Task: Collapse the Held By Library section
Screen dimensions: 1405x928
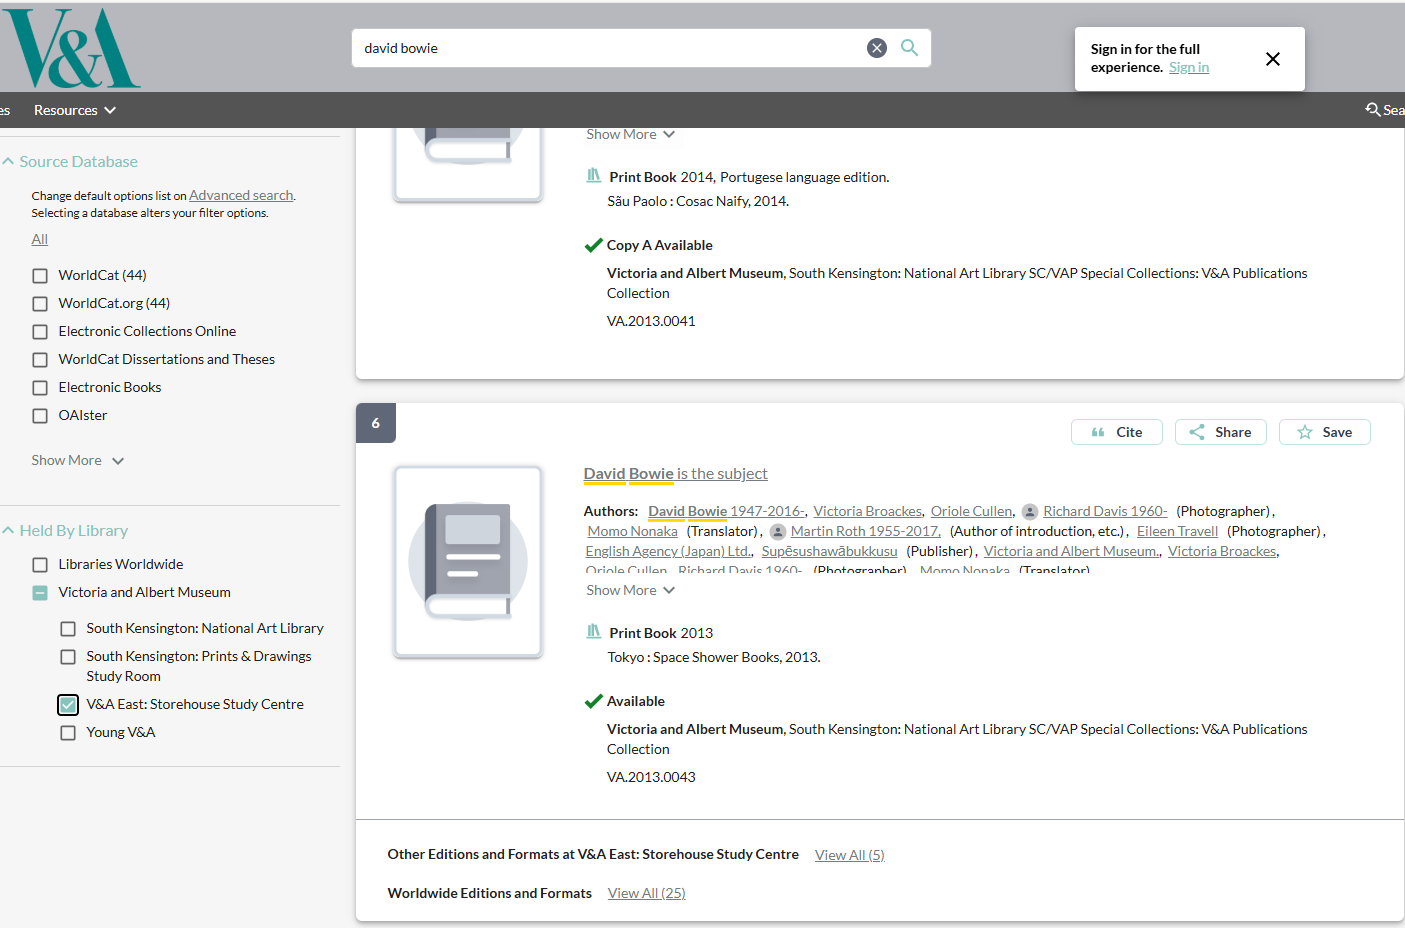Action: (x=9, y=531)
